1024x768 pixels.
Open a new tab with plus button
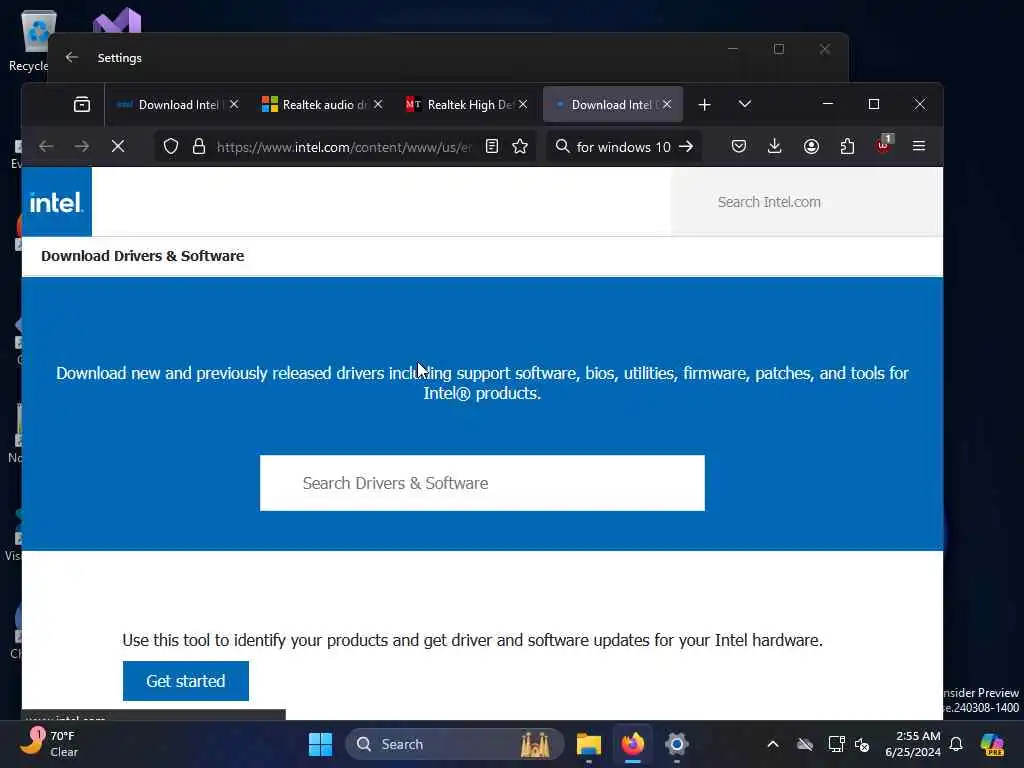tap(704, 104)
